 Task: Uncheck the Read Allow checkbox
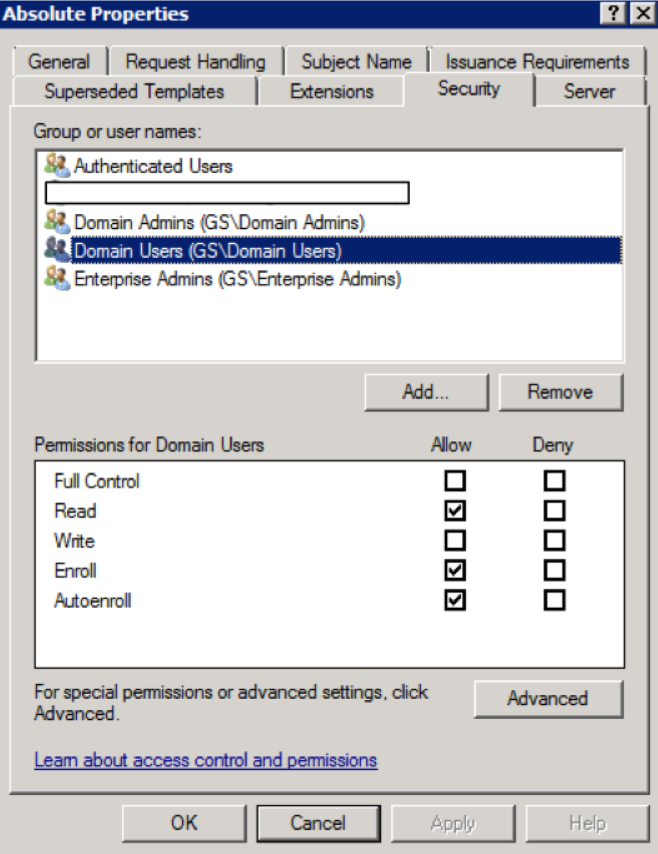[x=456, y=511]
